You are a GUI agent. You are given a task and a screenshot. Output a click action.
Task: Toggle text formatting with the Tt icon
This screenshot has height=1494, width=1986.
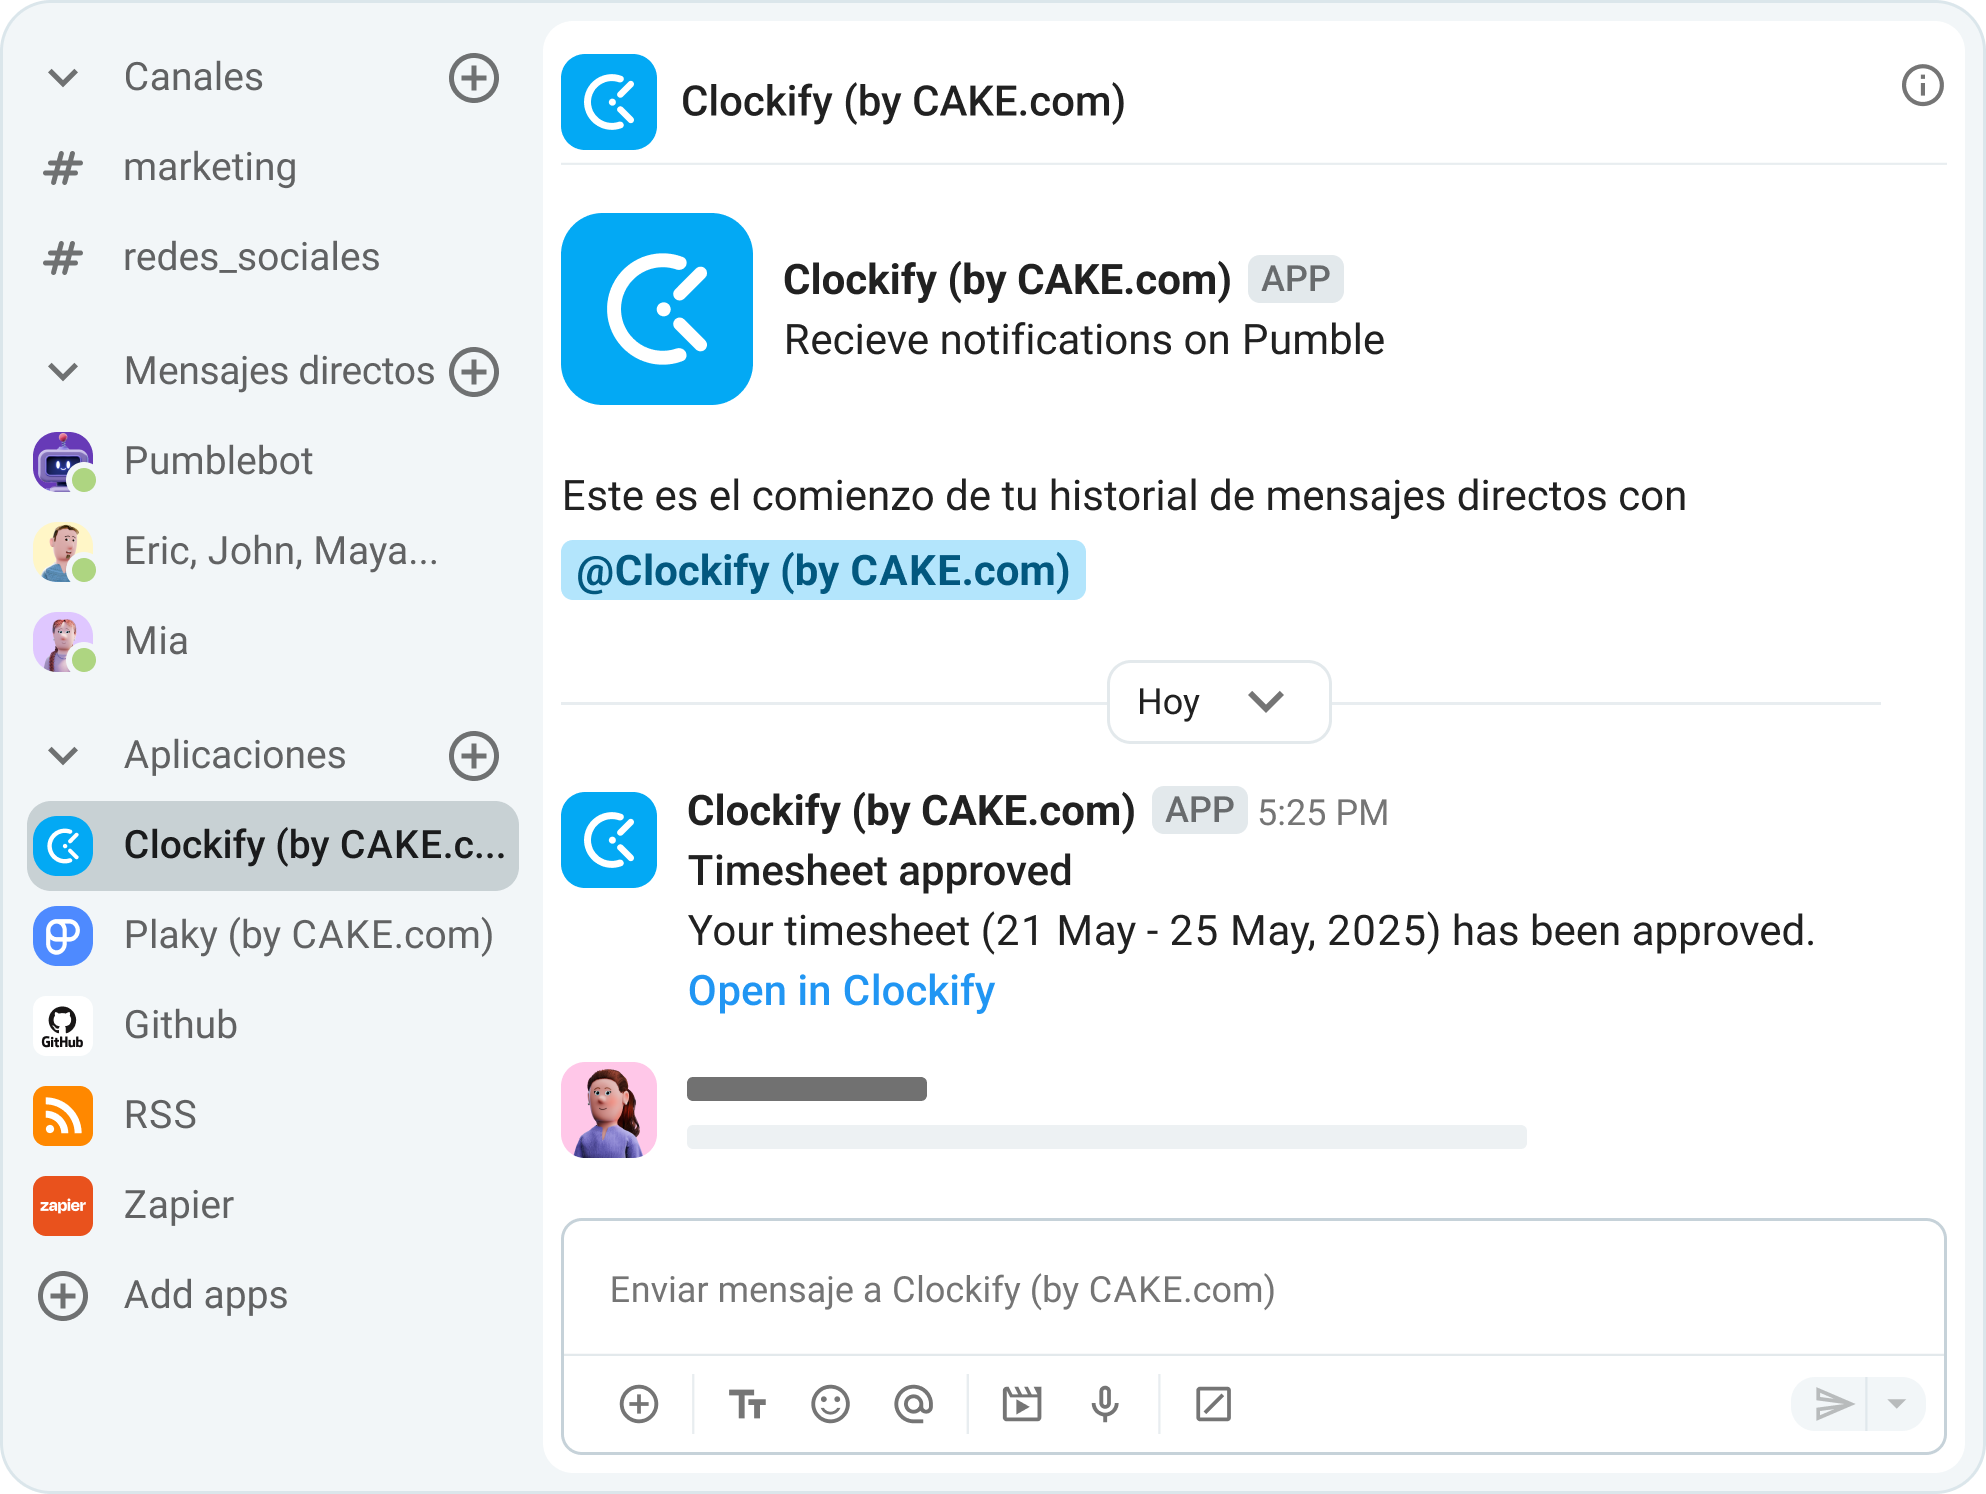(x=746, y=1404)
